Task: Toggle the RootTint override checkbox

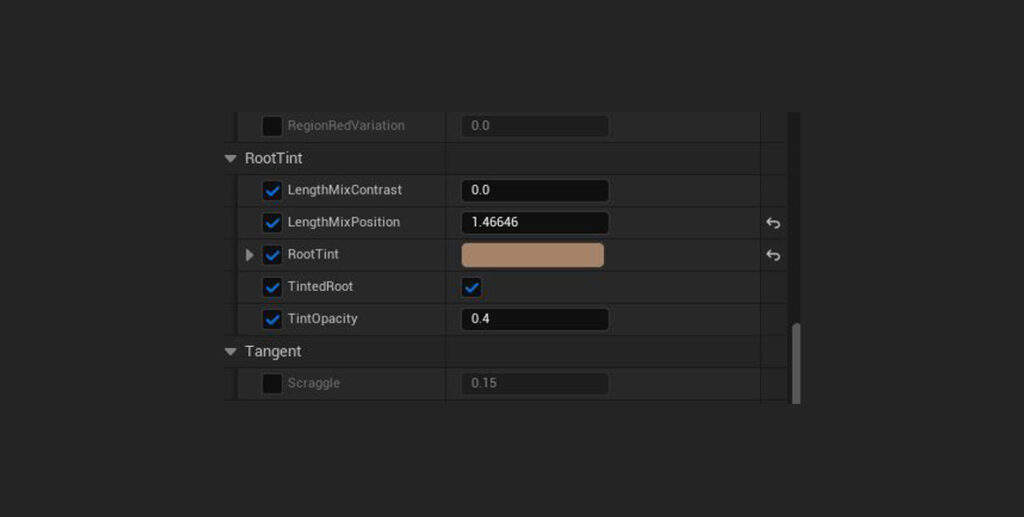Action: (x=272, y=255)
